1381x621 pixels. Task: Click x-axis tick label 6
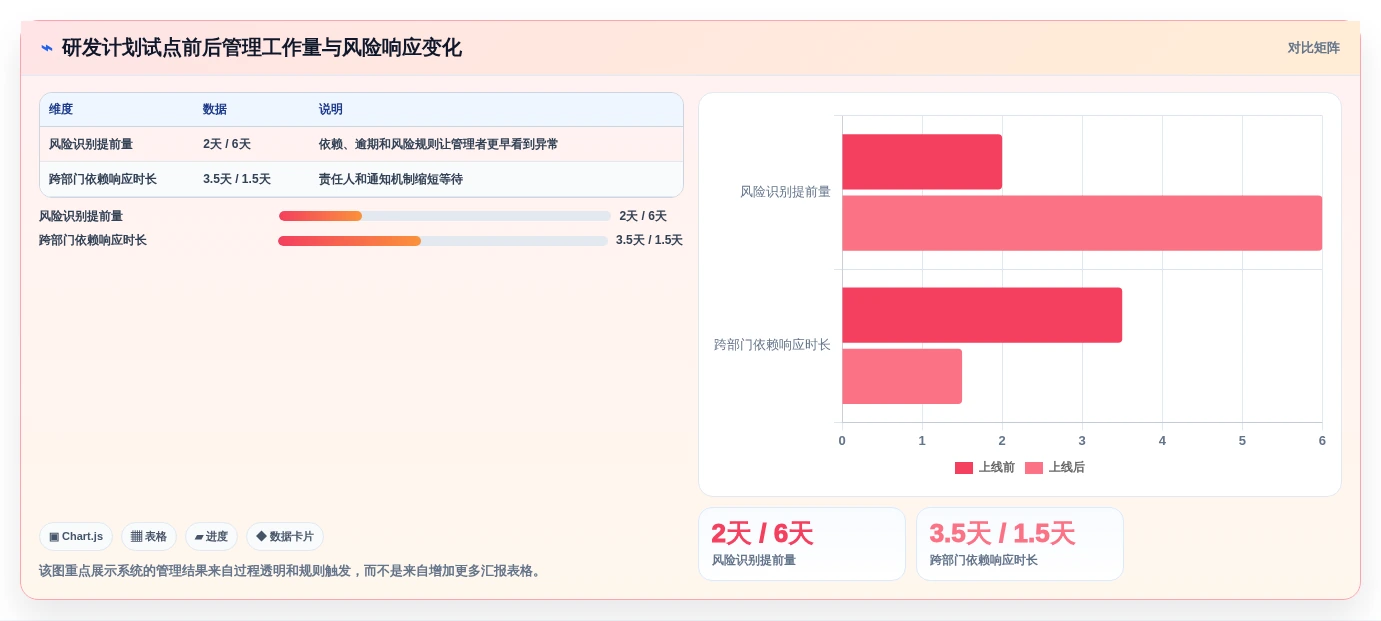[x=1322, y=441]
